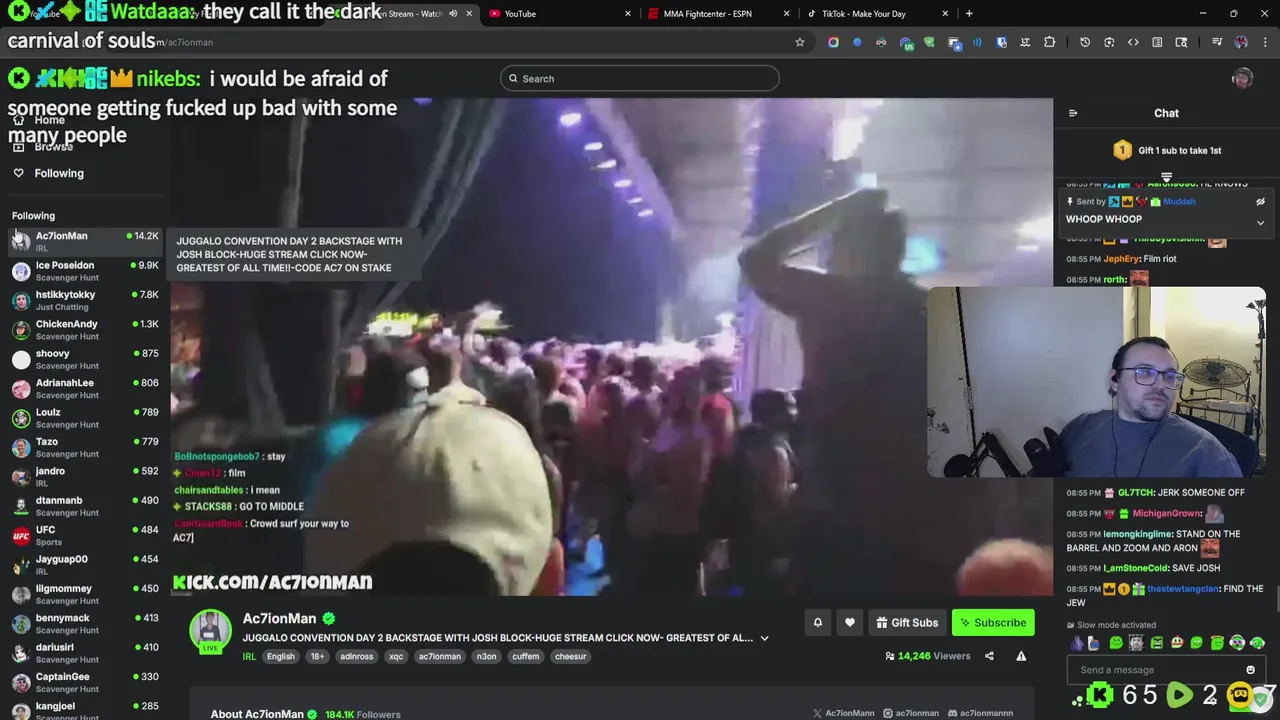The height and width of the screenshot is (720, 1280).
Task: Open Jayguap00 channel in sidebar
Action: 84,565
